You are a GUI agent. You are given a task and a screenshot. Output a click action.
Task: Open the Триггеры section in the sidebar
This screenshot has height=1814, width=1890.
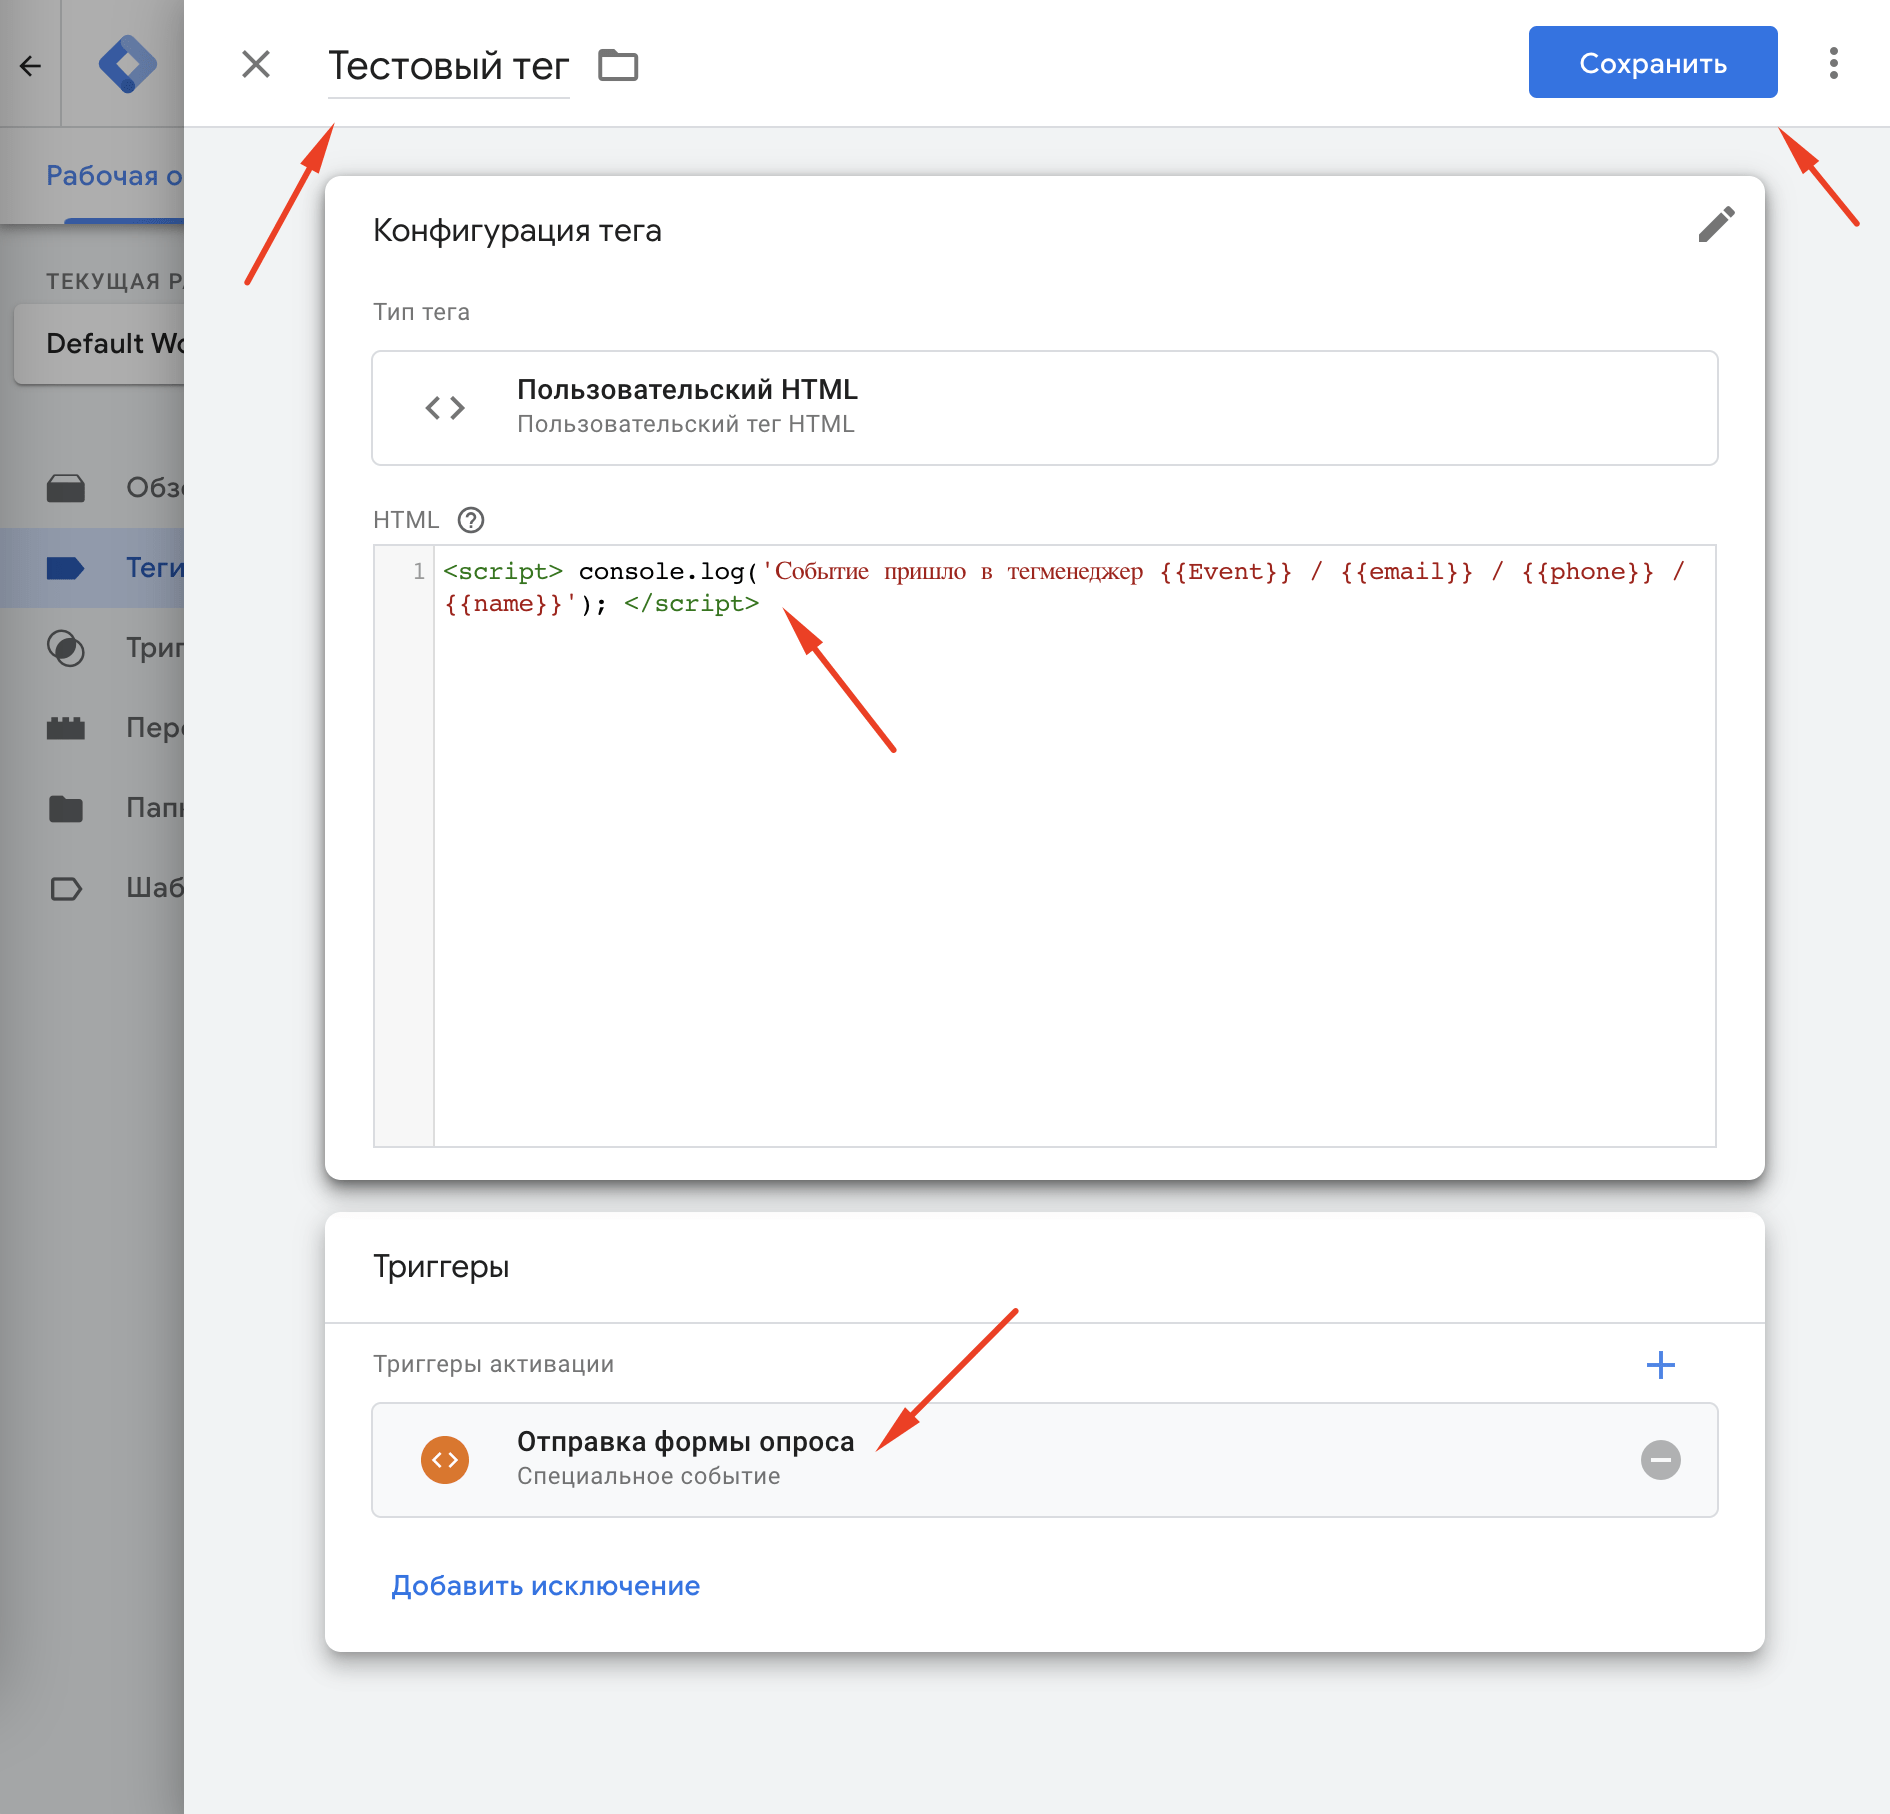point(92,648)
